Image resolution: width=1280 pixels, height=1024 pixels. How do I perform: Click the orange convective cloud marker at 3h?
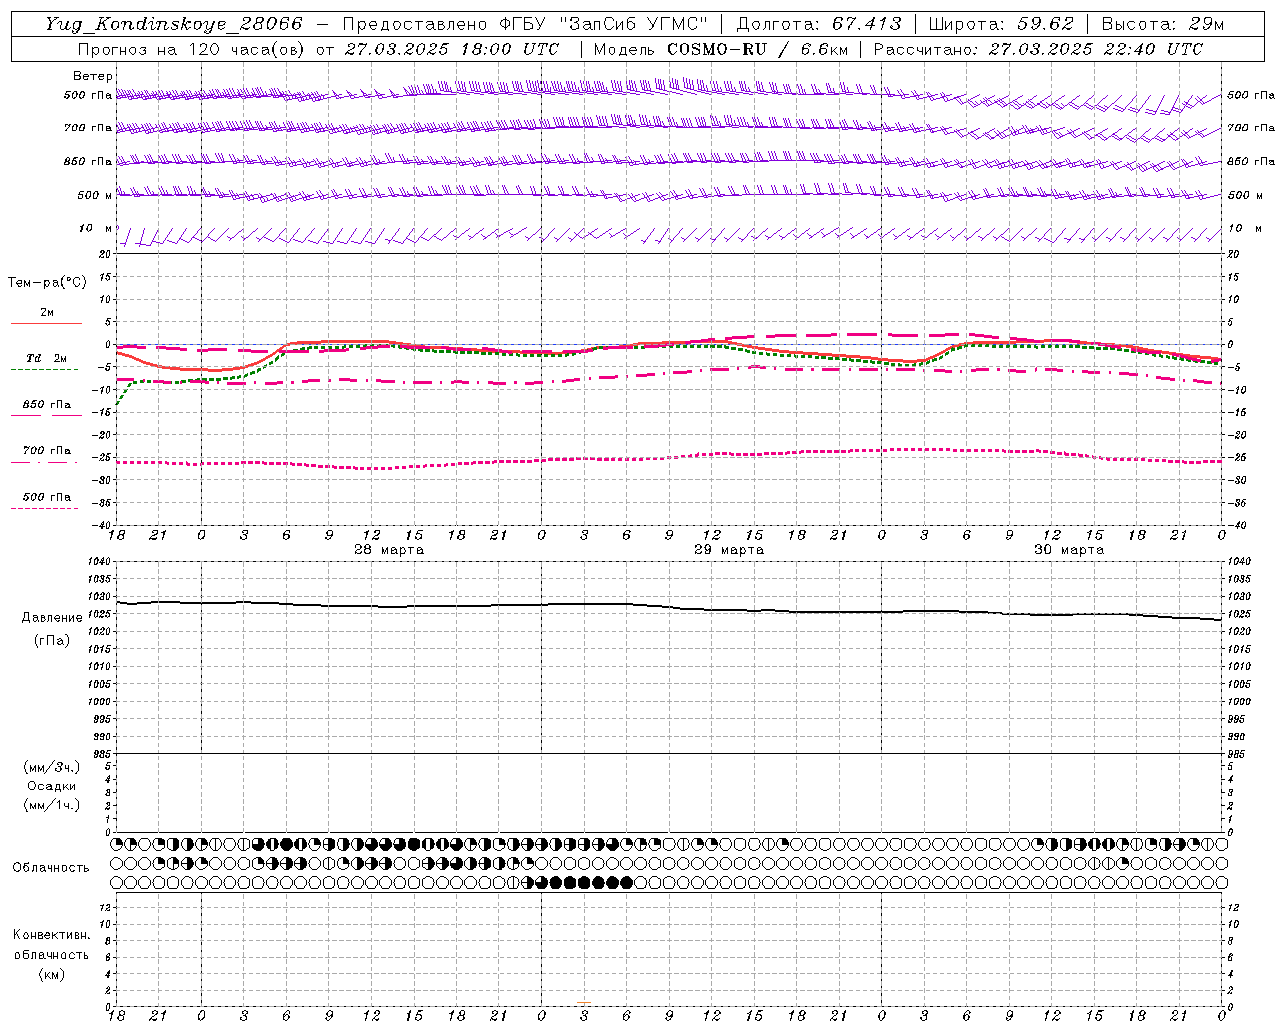583,1002
